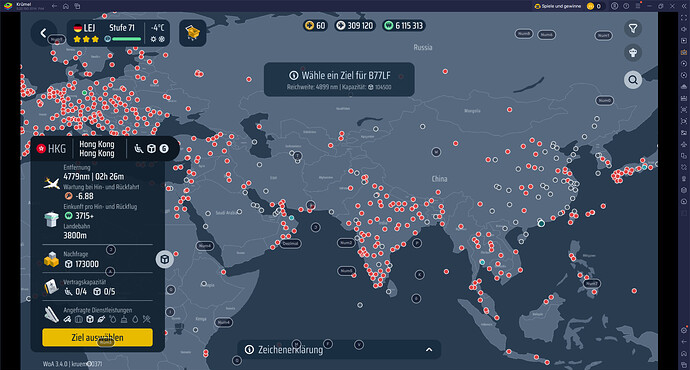Click the Stufe 71 level progress bar

coord(126,39)
